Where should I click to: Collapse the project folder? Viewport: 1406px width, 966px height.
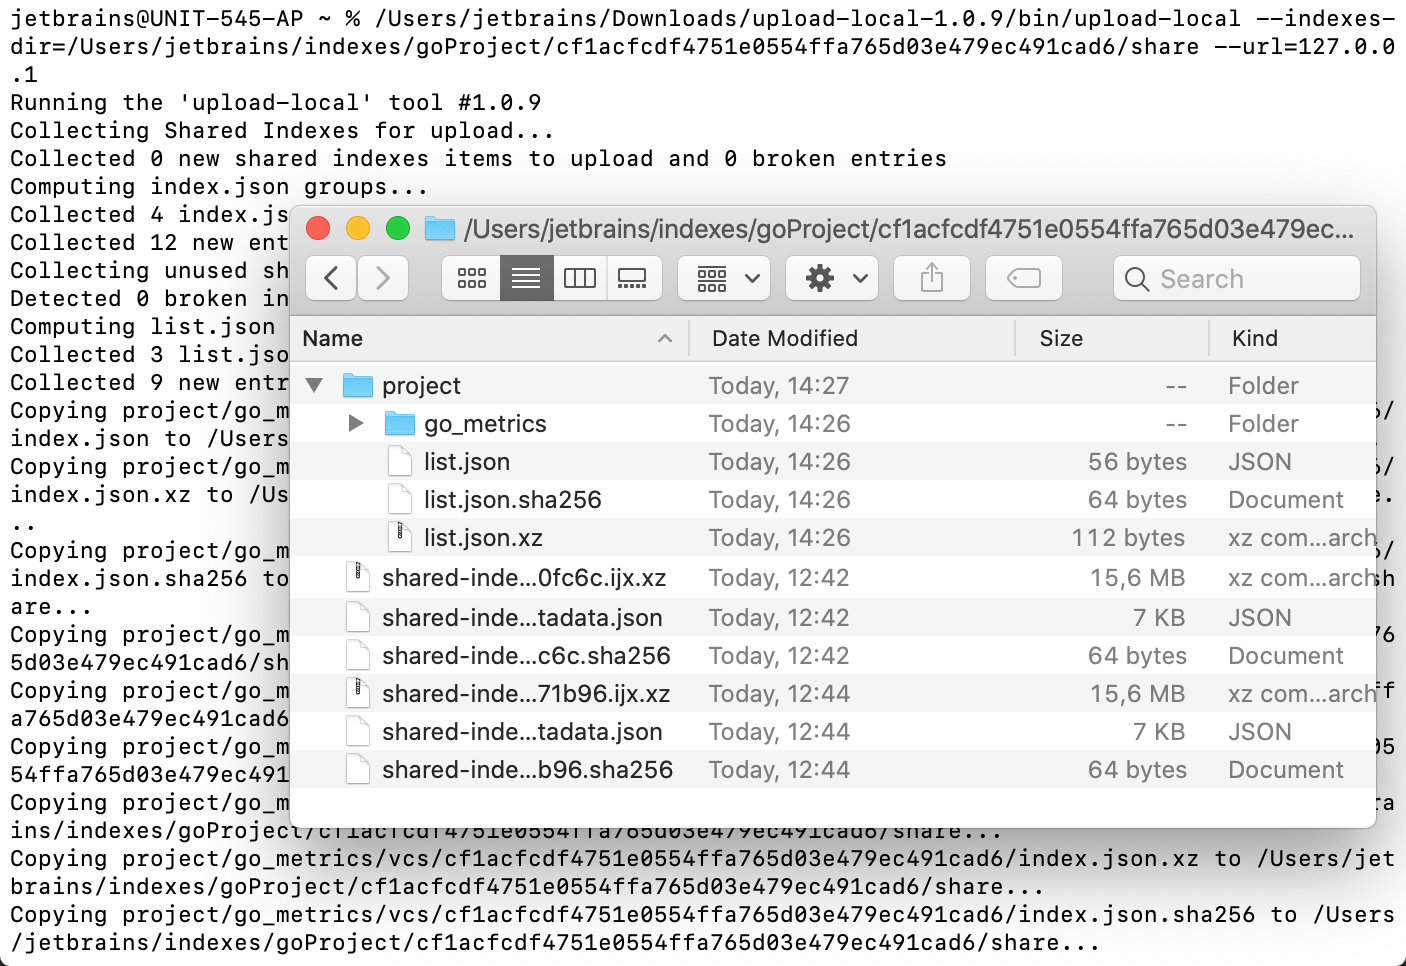pyautogui.click(x=314, y=385)
